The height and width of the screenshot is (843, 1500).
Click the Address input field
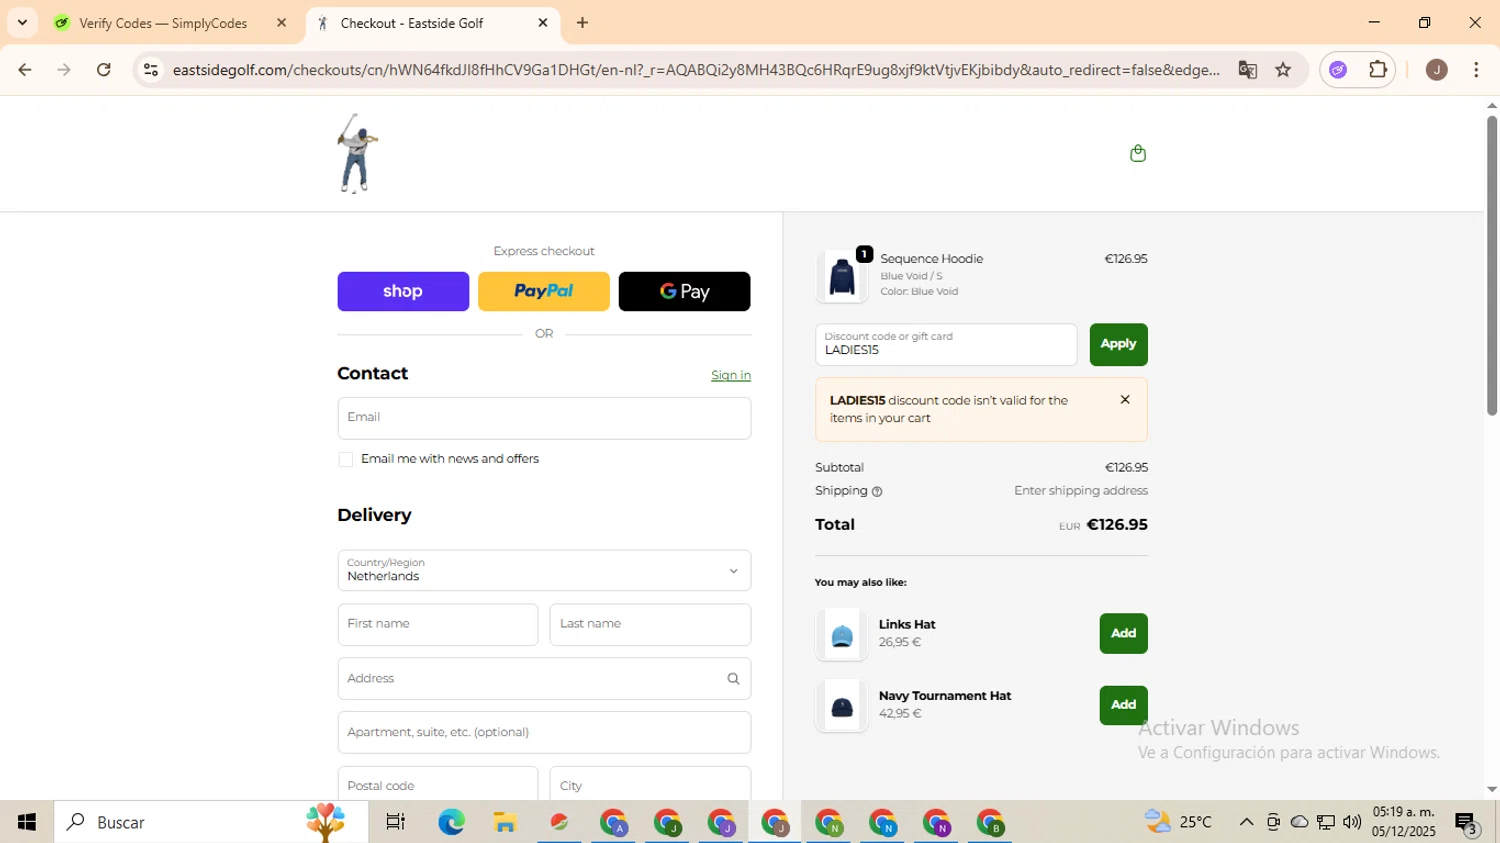544,679
